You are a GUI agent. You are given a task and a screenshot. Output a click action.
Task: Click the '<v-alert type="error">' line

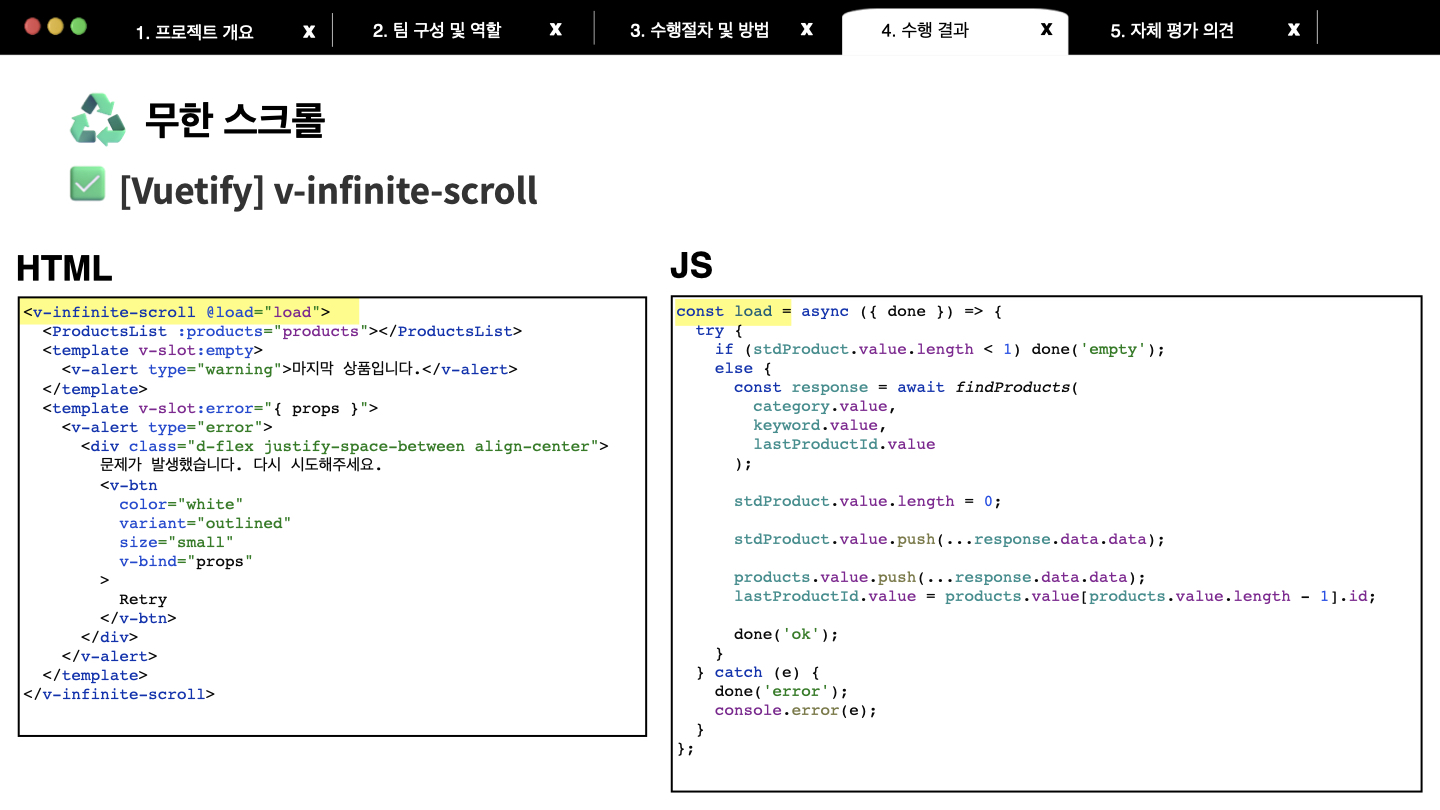click(x=166, y=427)
